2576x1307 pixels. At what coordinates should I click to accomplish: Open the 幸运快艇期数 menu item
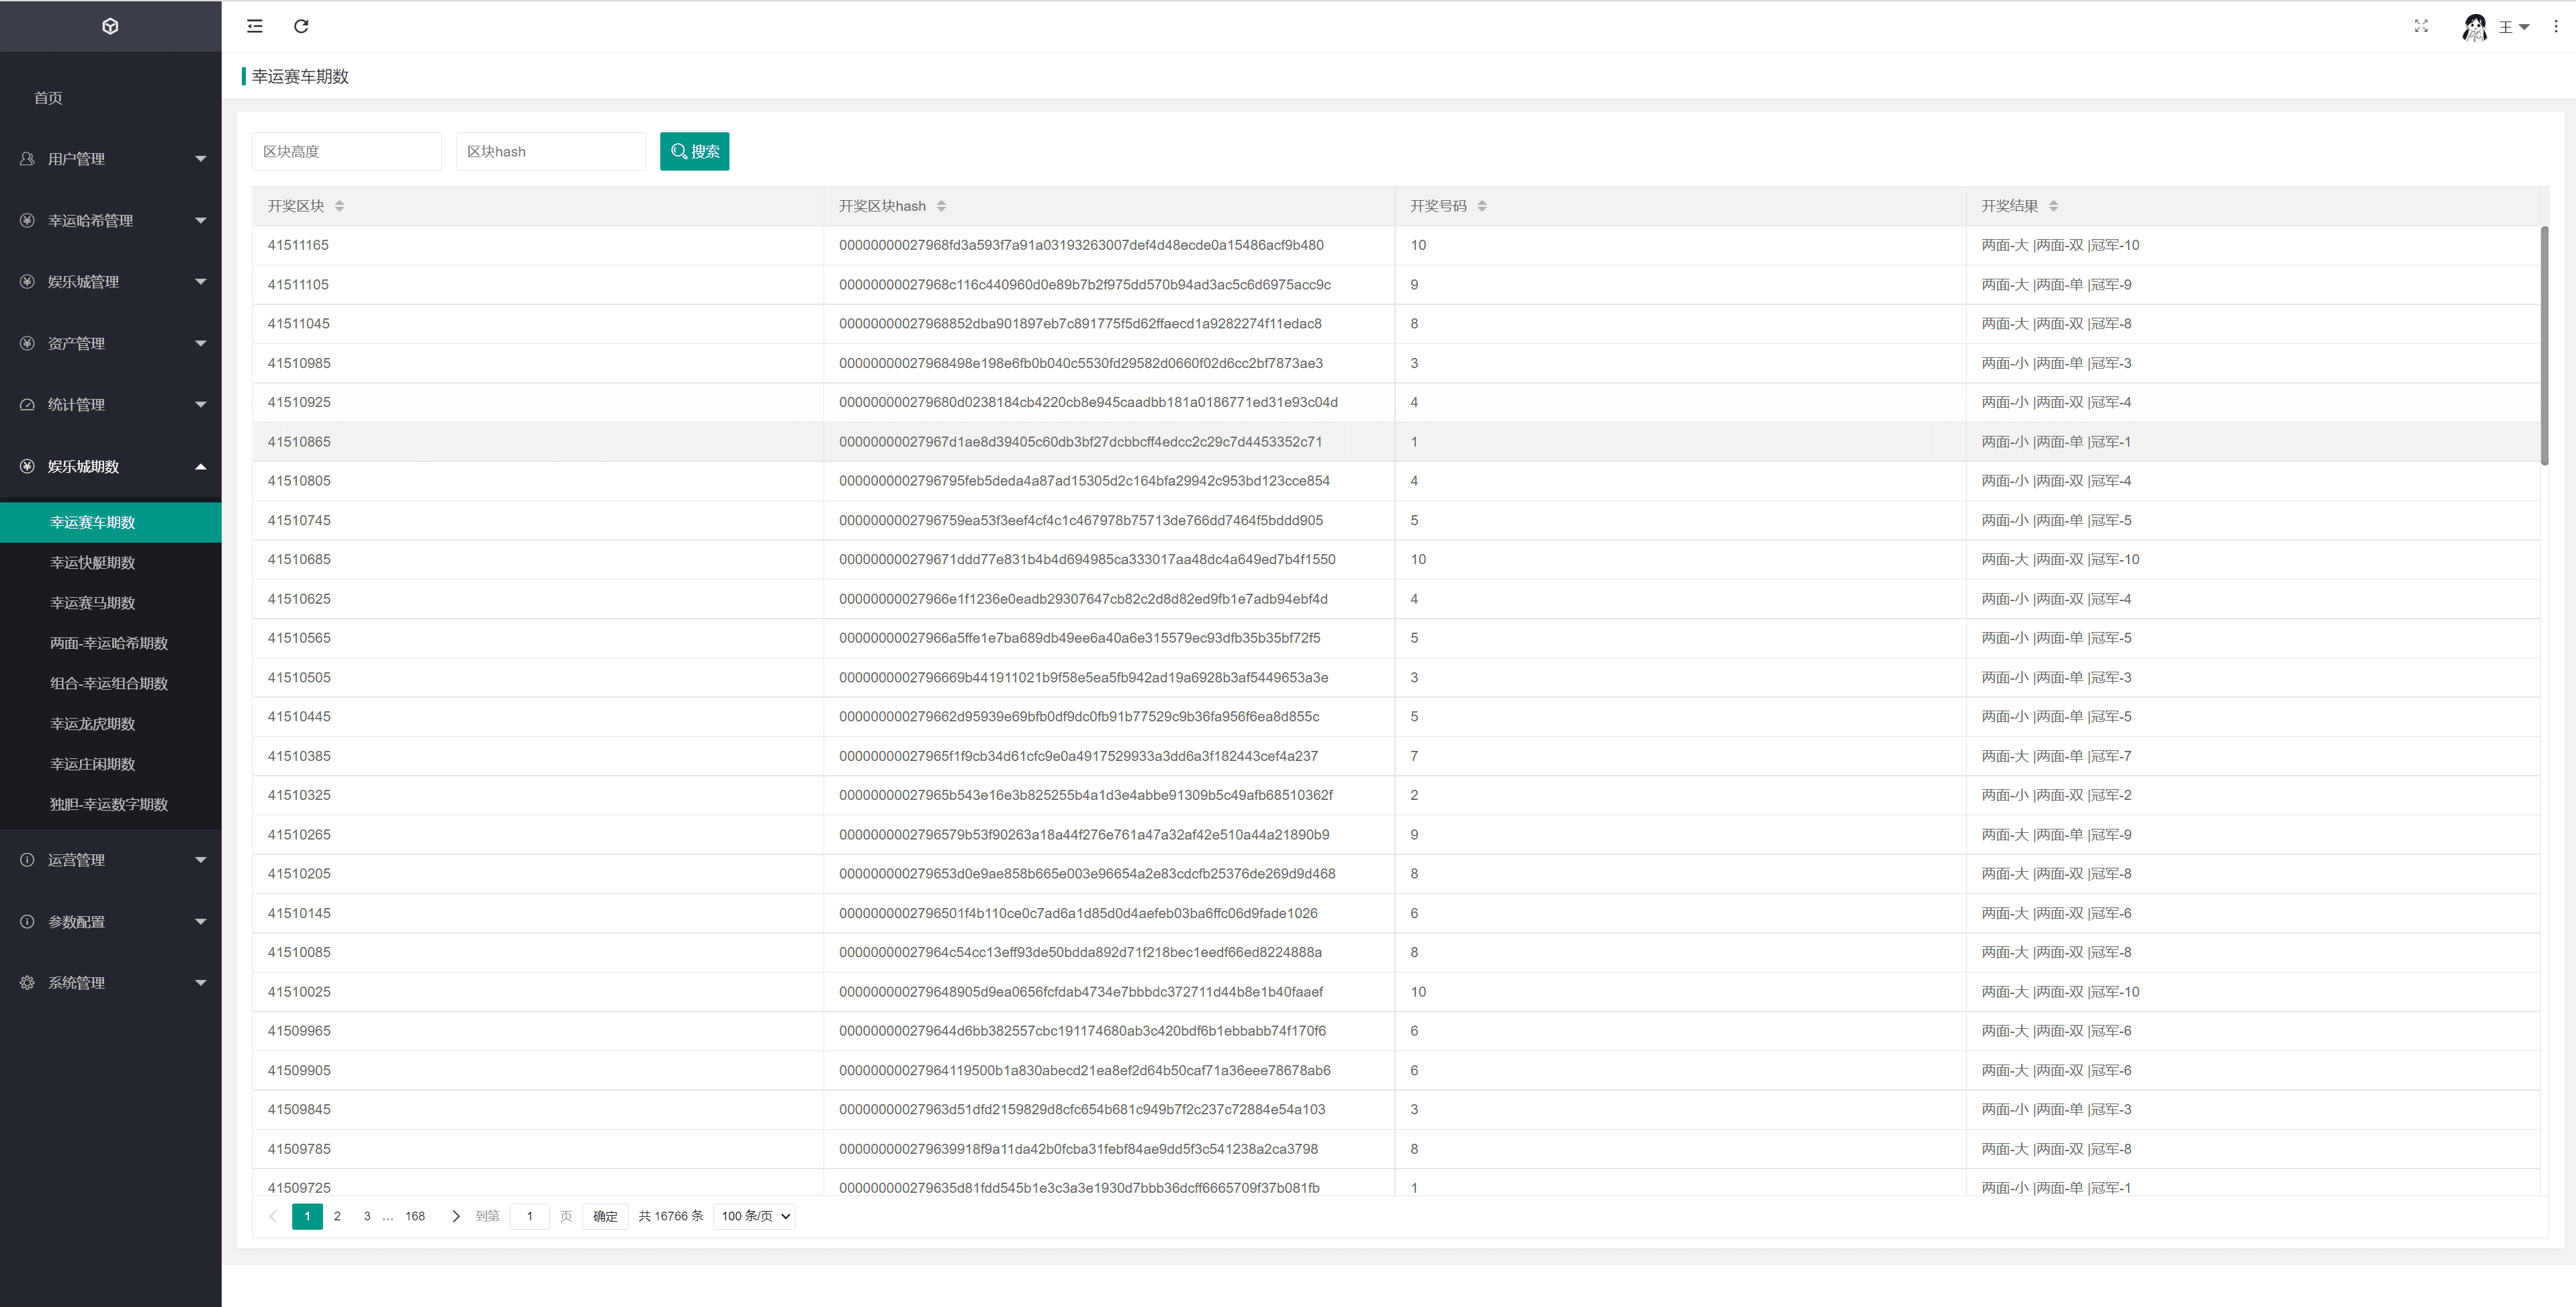pyautogui.click(x=92, y=563)
